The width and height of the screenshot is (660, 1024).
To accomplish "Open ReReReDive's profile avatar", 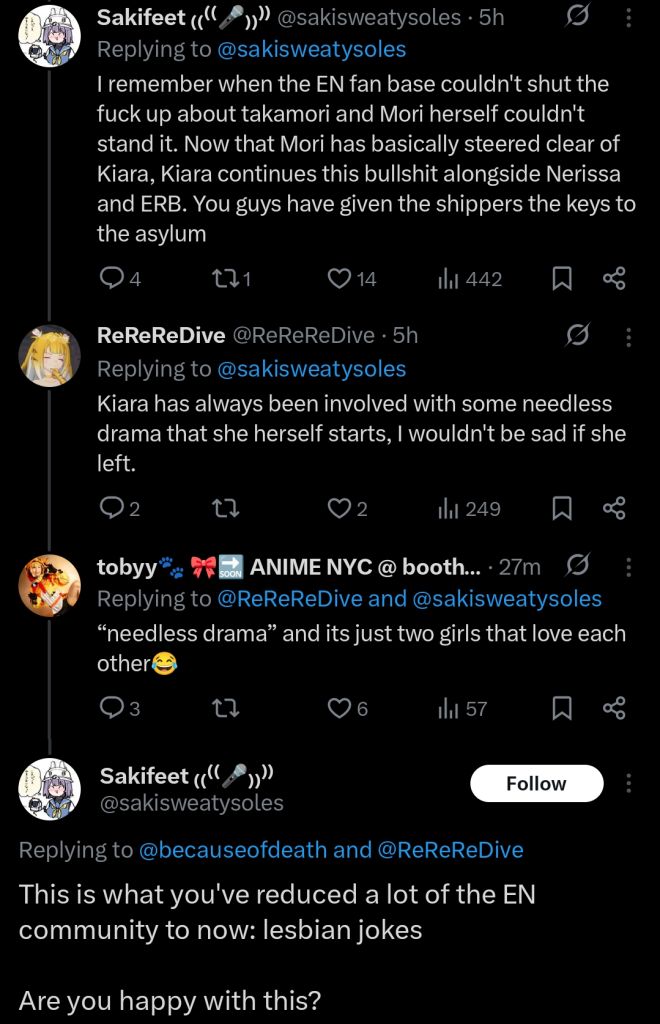I will pos(50,356).
